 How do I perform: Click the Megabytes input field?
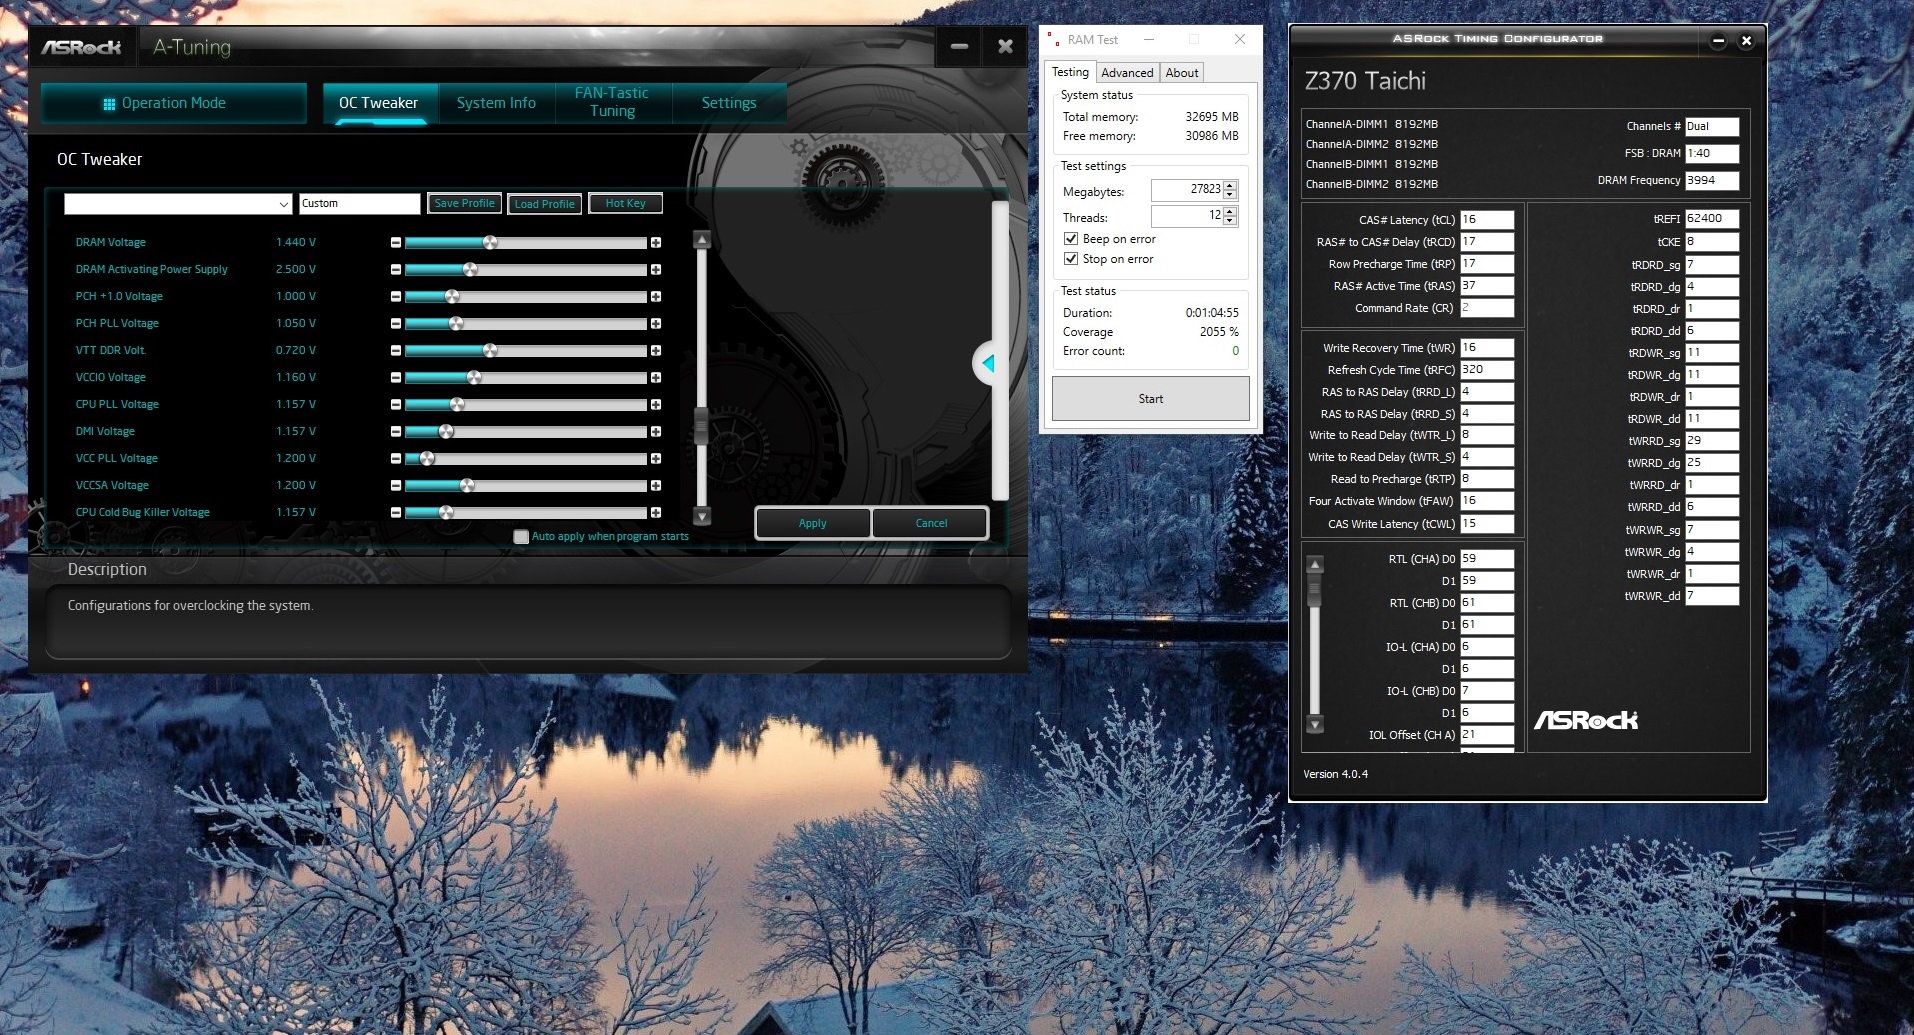point(1187,190)
